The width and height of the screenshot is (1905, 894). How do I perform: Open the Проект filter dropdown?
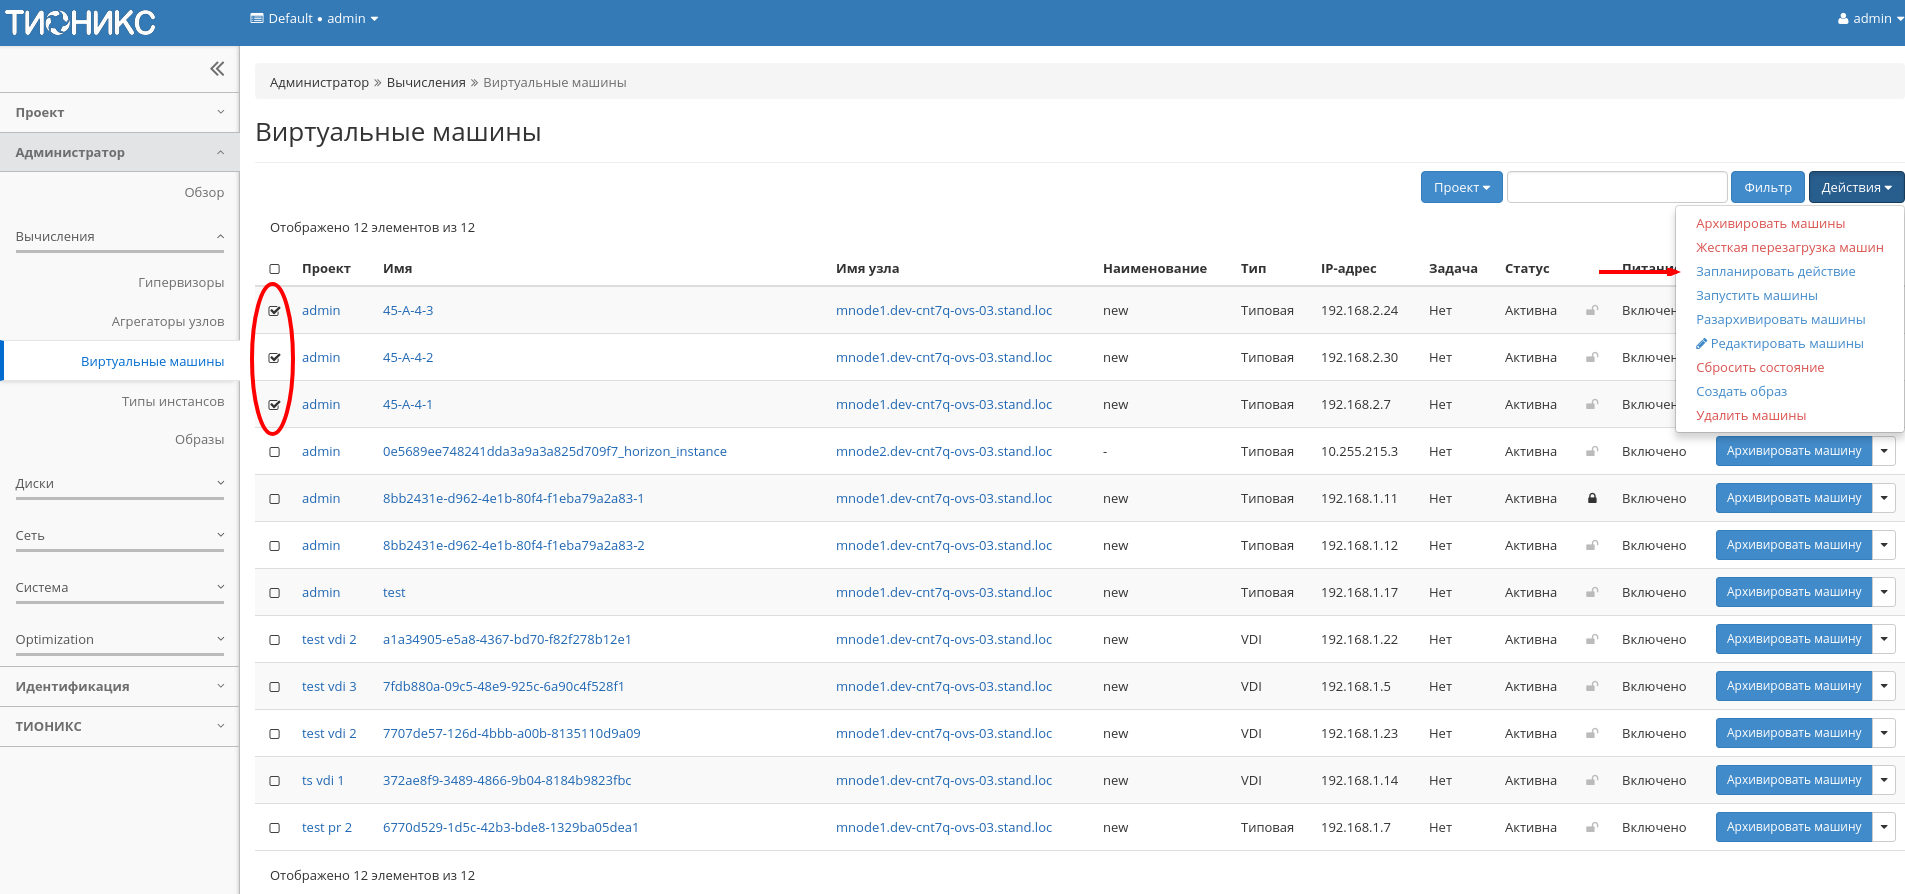point(1461,187)
